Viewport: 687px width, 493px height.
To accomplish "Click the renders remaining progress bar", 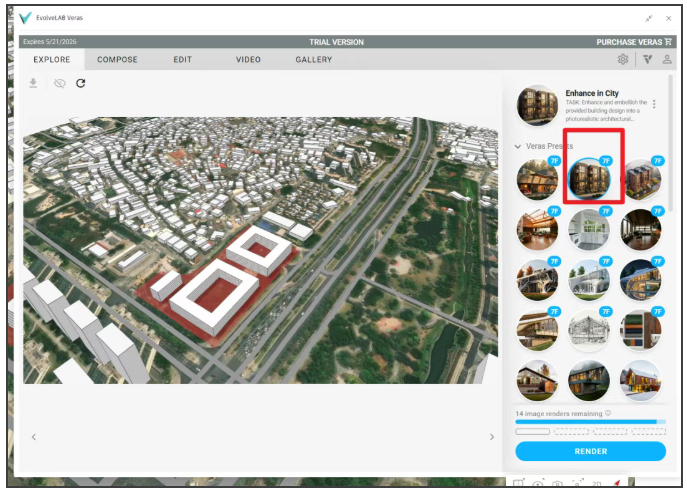I will coord(591,422).
